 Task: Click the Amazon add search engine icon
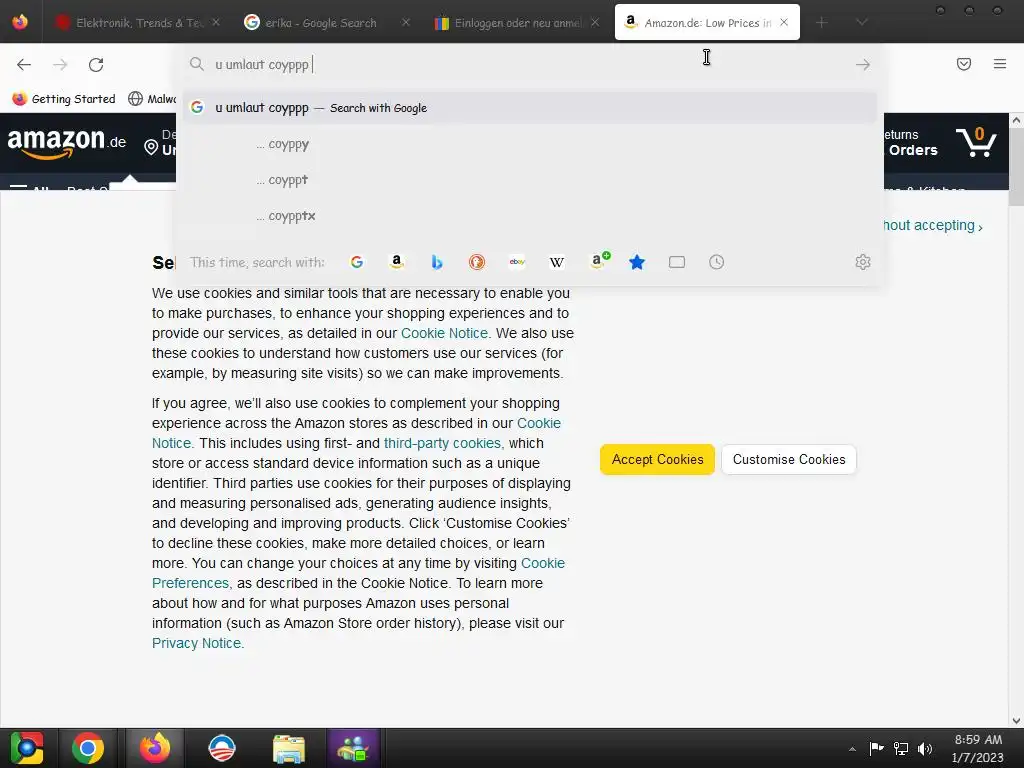point(600,261)
